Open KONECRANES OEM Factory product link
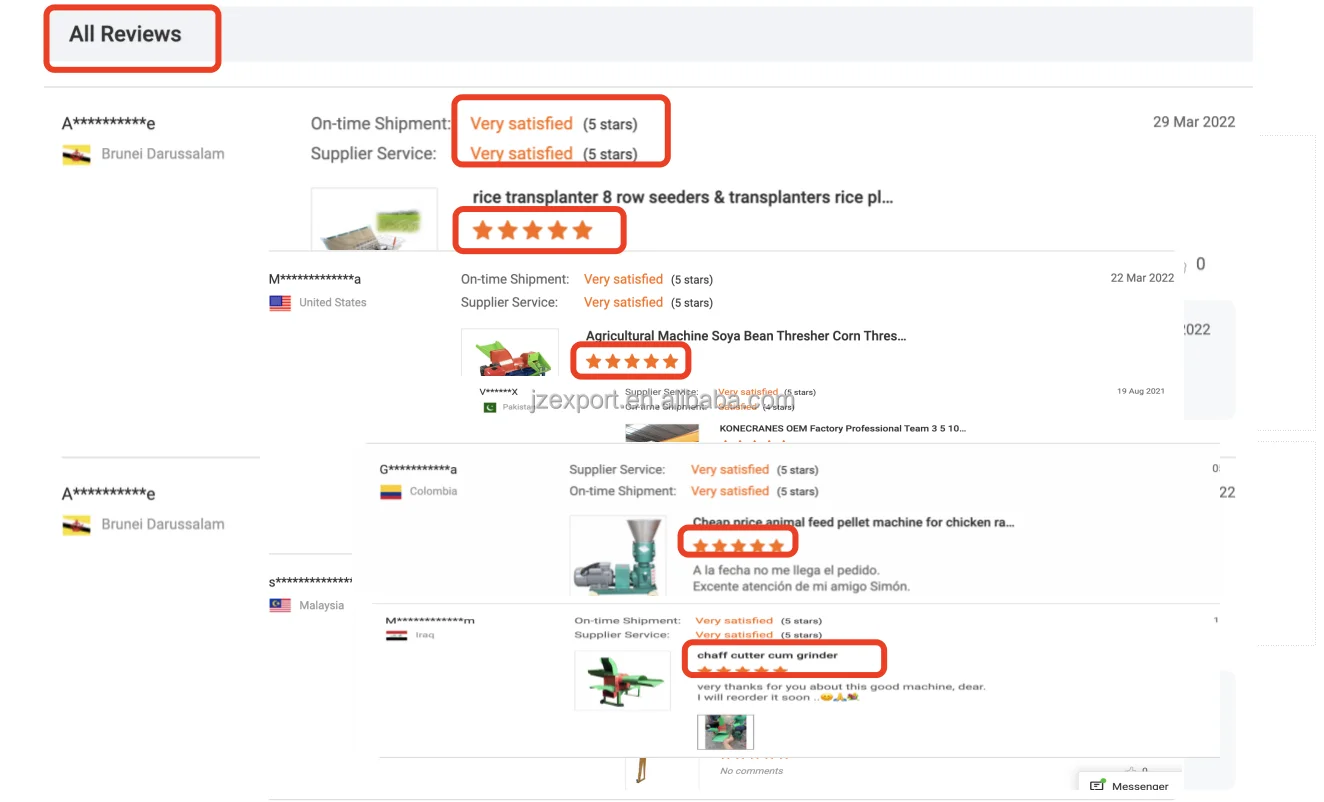The image size is (1324, 802). pyautogui.click(x=843, y=428)
